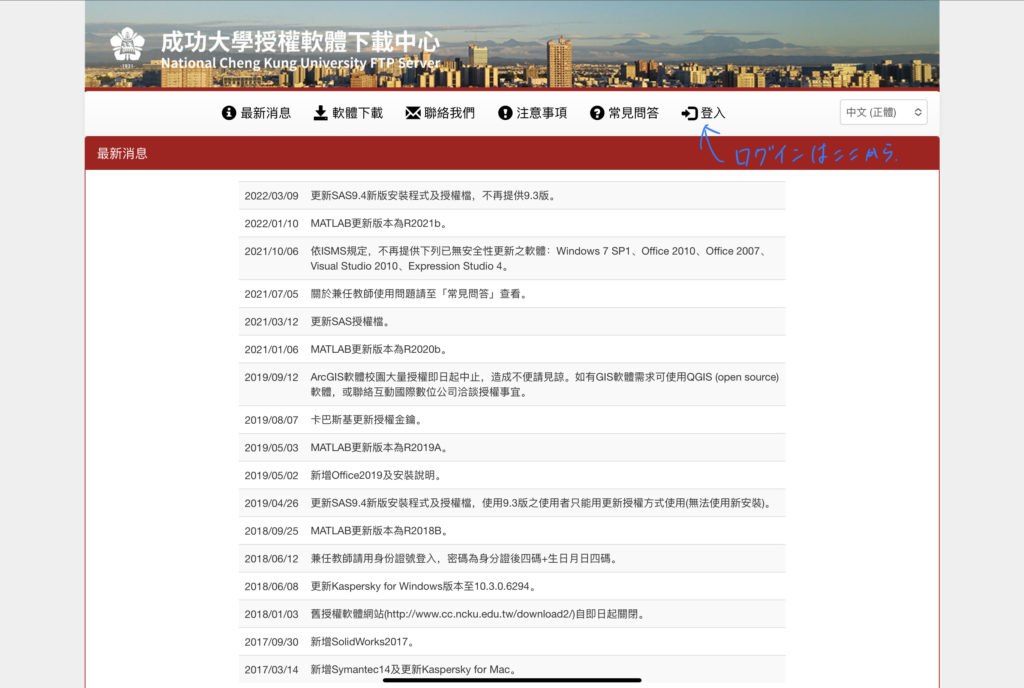Image resolution: width=1024 pixels, height=688 pixels.
Task: Click the login arrow icon next to 登入
Action: pos(688,113)
